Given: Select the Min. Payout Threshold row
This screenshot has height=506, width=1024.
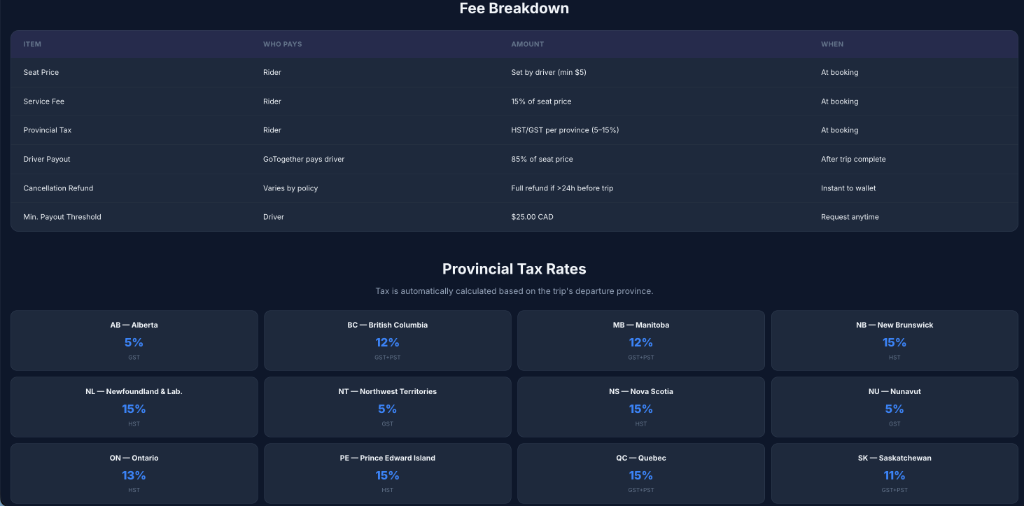Looking at the screenshot, I should pyautogui.click(x=514, y=217).
